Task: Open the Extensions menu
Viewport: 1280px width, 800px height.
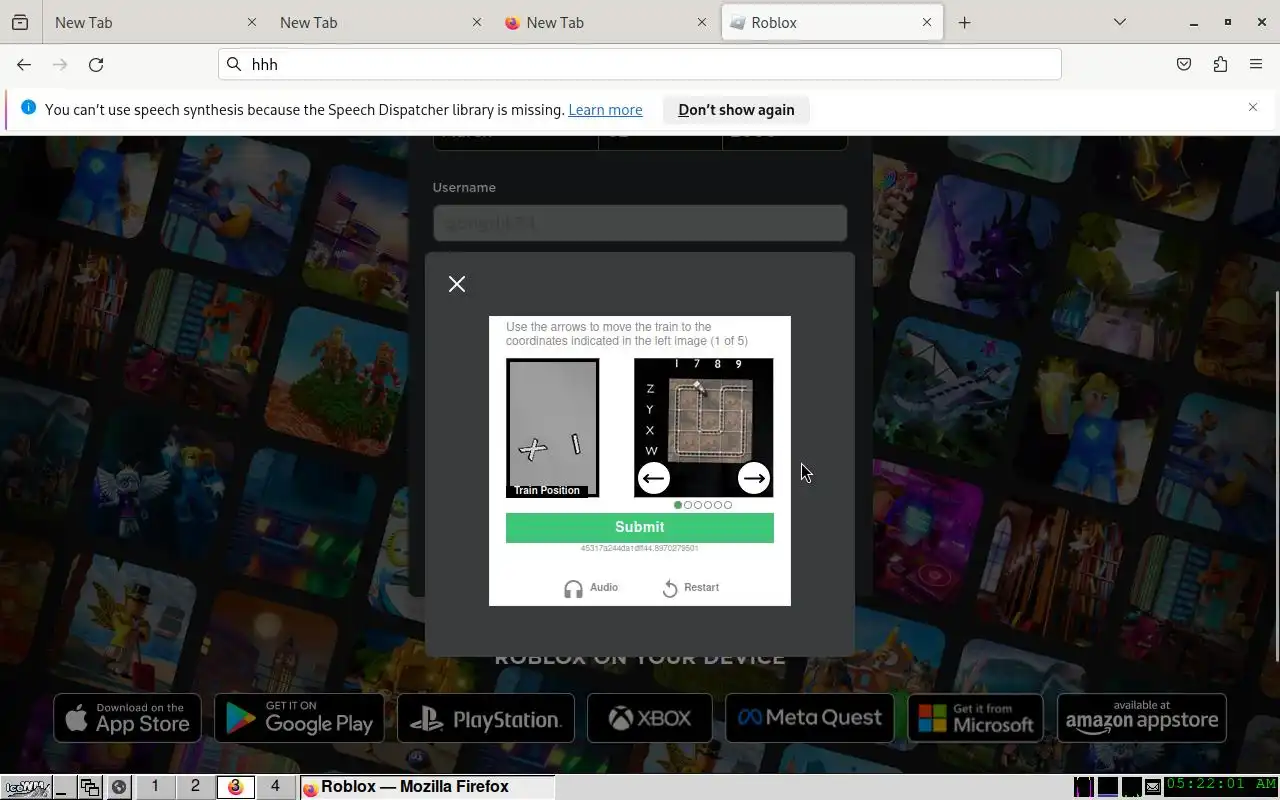Action: 1220,64
